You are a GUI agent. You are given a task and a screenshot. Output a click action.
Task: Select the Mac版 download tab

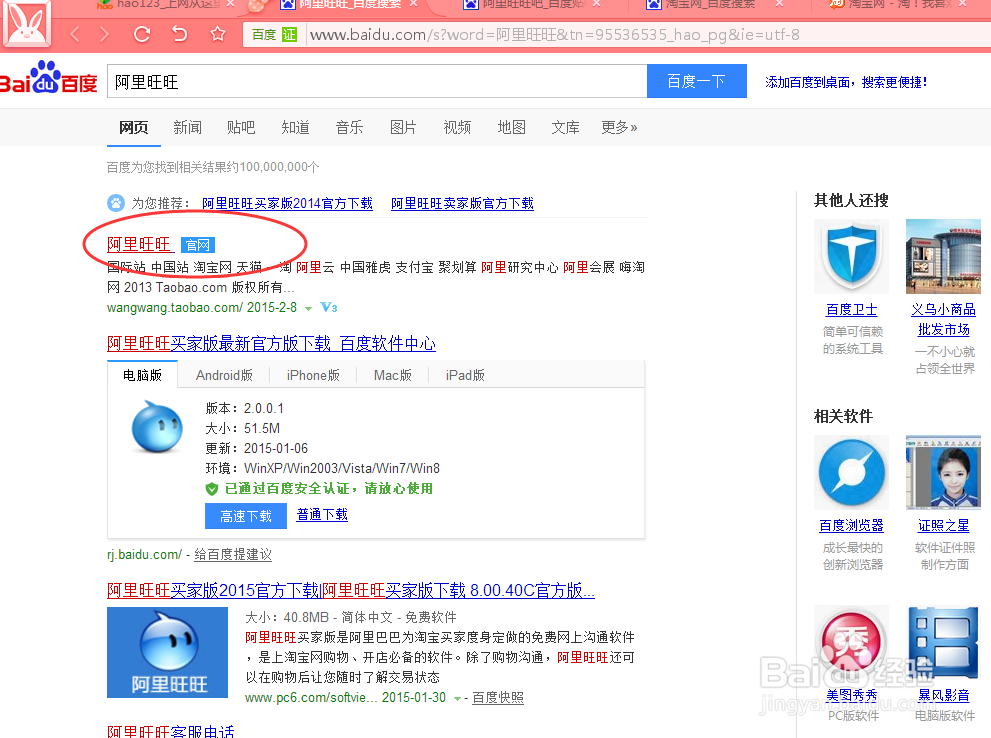pyautogui.click(x=392, y=375)
